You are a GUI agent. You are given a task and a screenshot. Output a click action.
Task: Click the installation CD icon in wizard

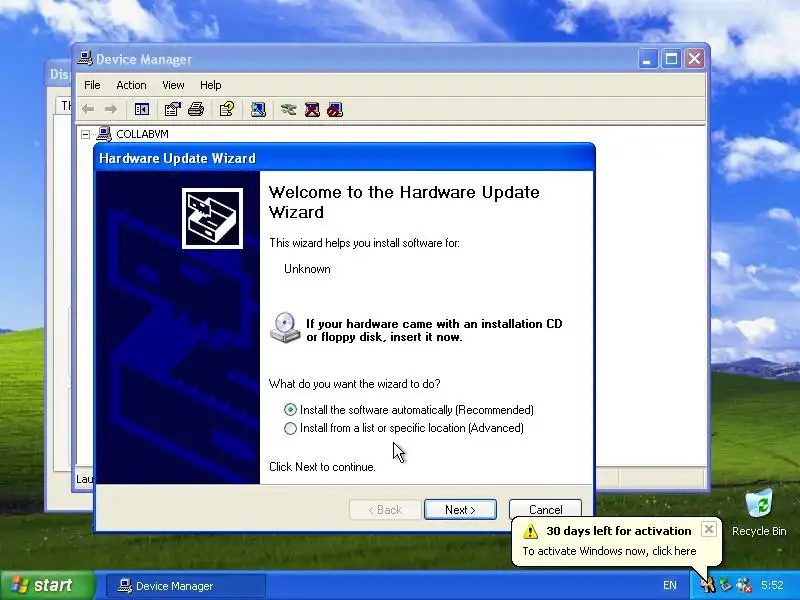click(x=285, y=328)
